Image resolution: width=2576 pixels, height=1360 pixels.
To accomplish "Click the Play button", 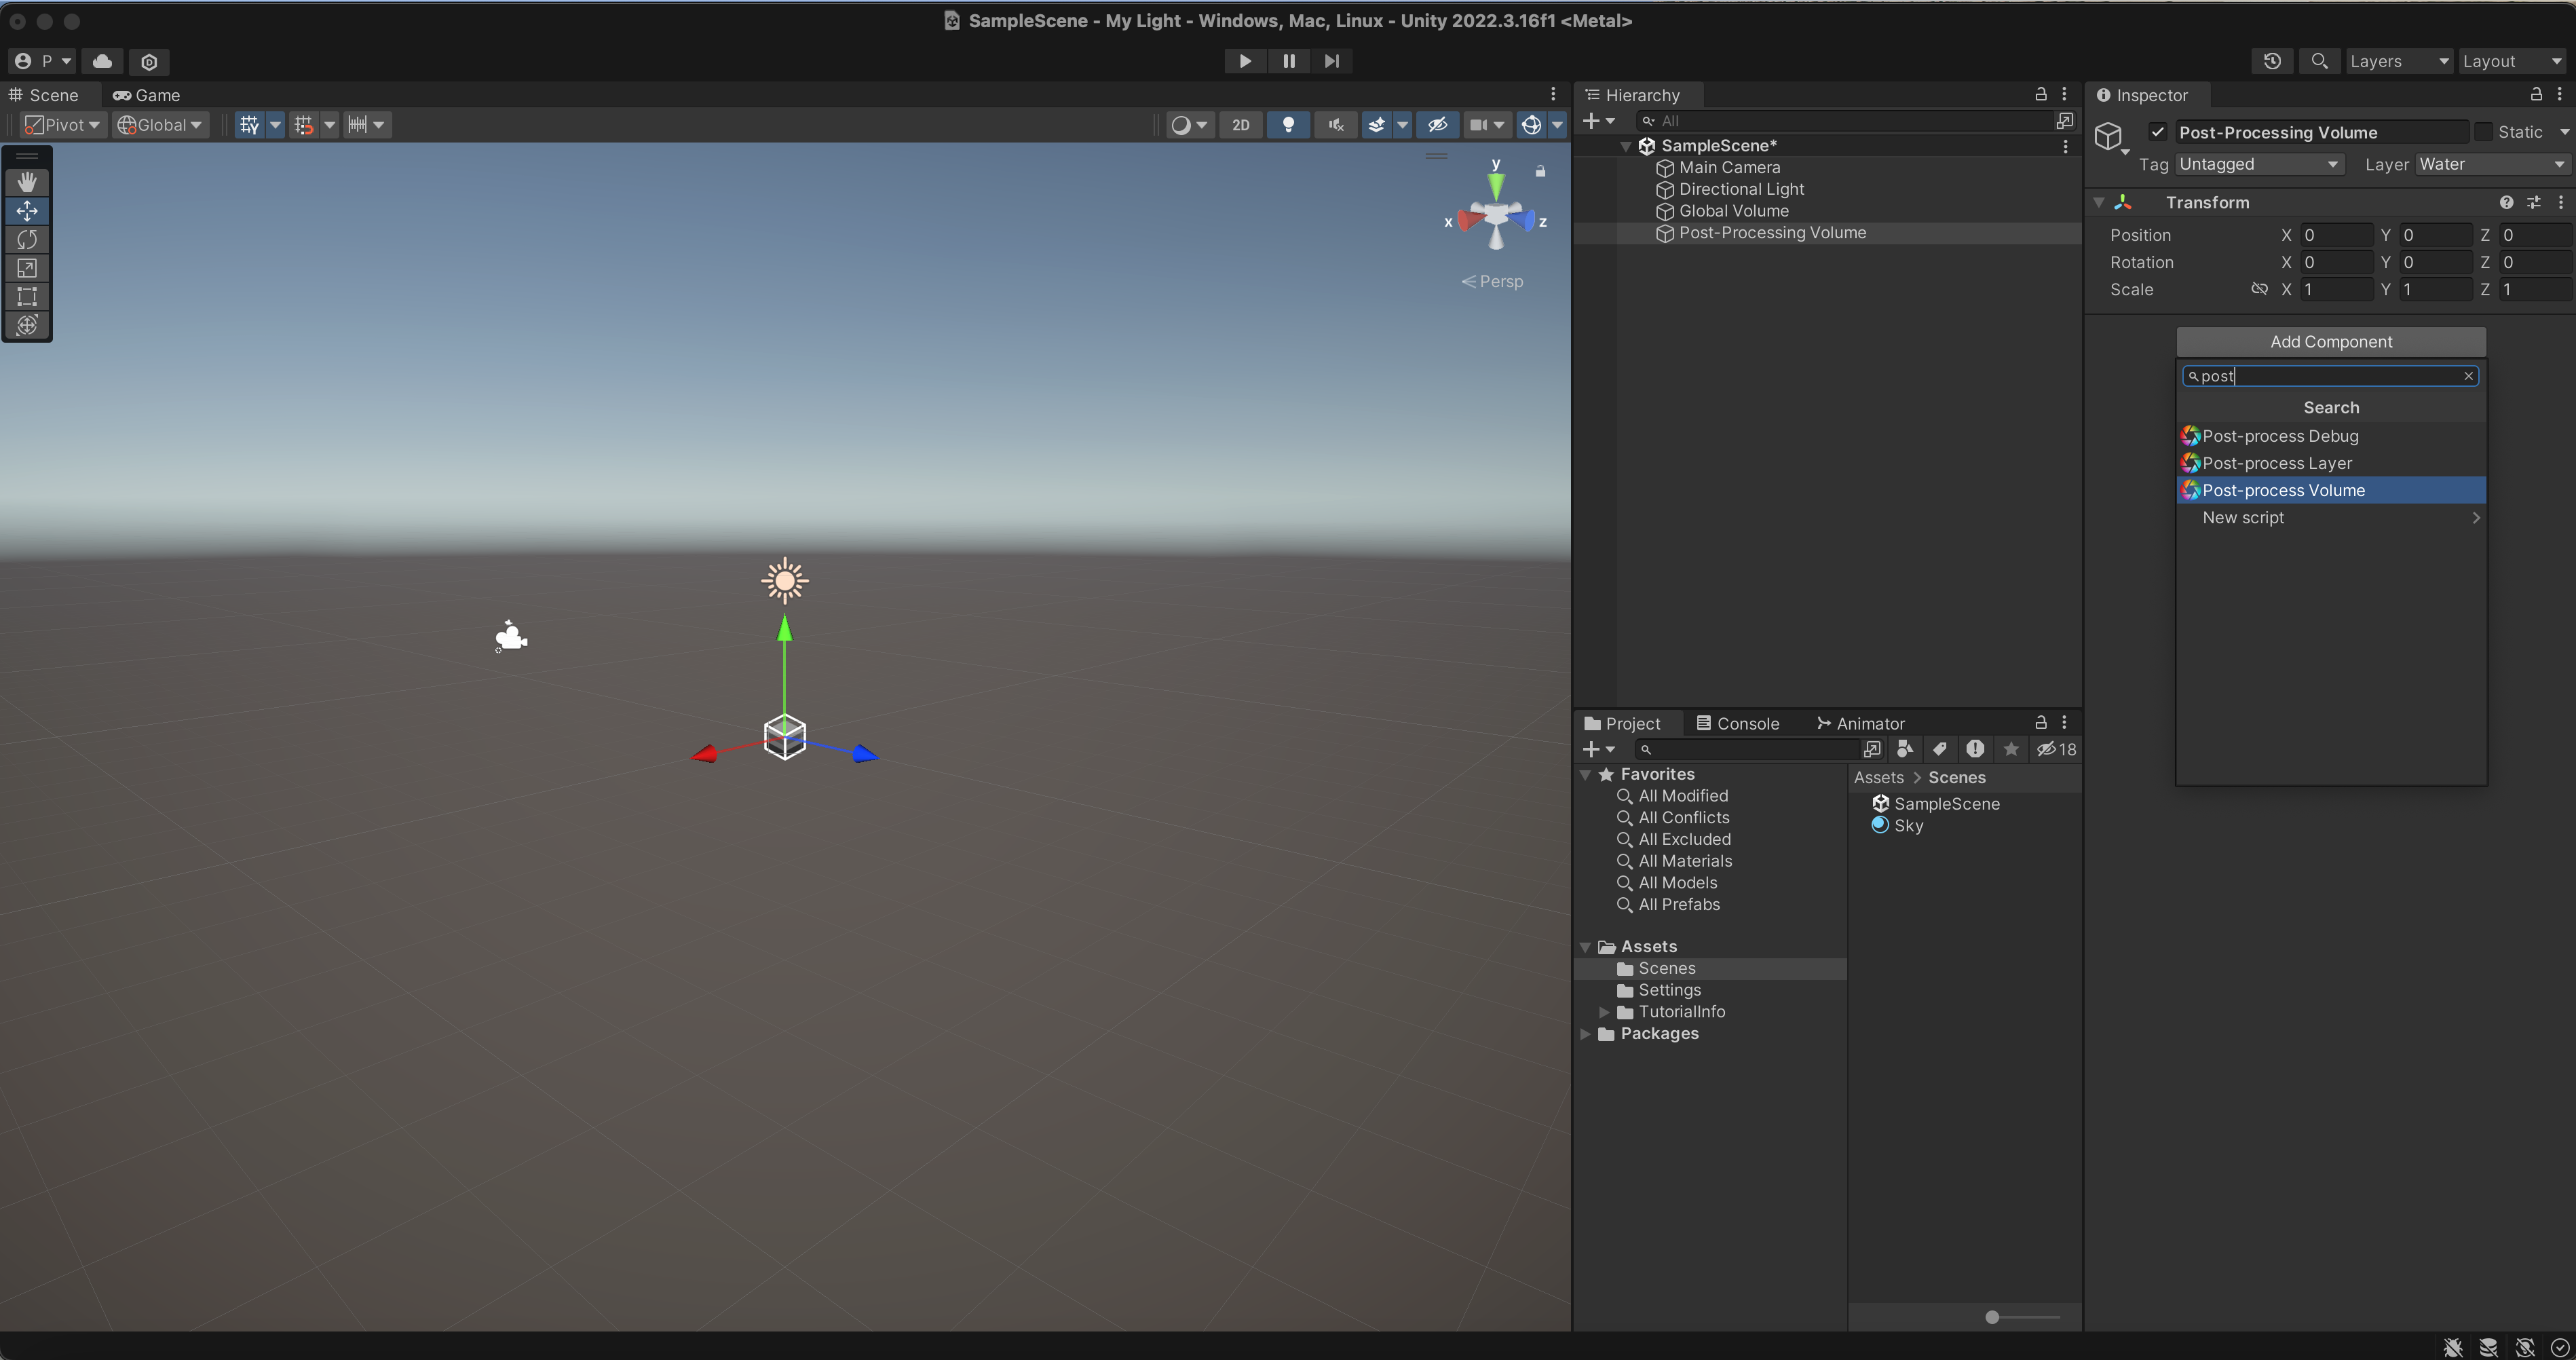I will (1244, 61).
